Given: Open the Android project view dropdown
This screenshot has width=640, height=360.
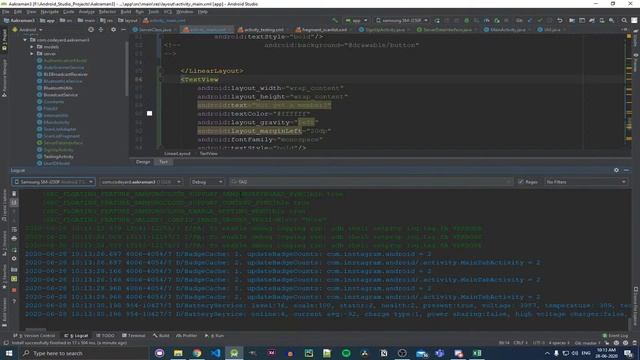Looking at the screenshot, I should tap(27, 29).
